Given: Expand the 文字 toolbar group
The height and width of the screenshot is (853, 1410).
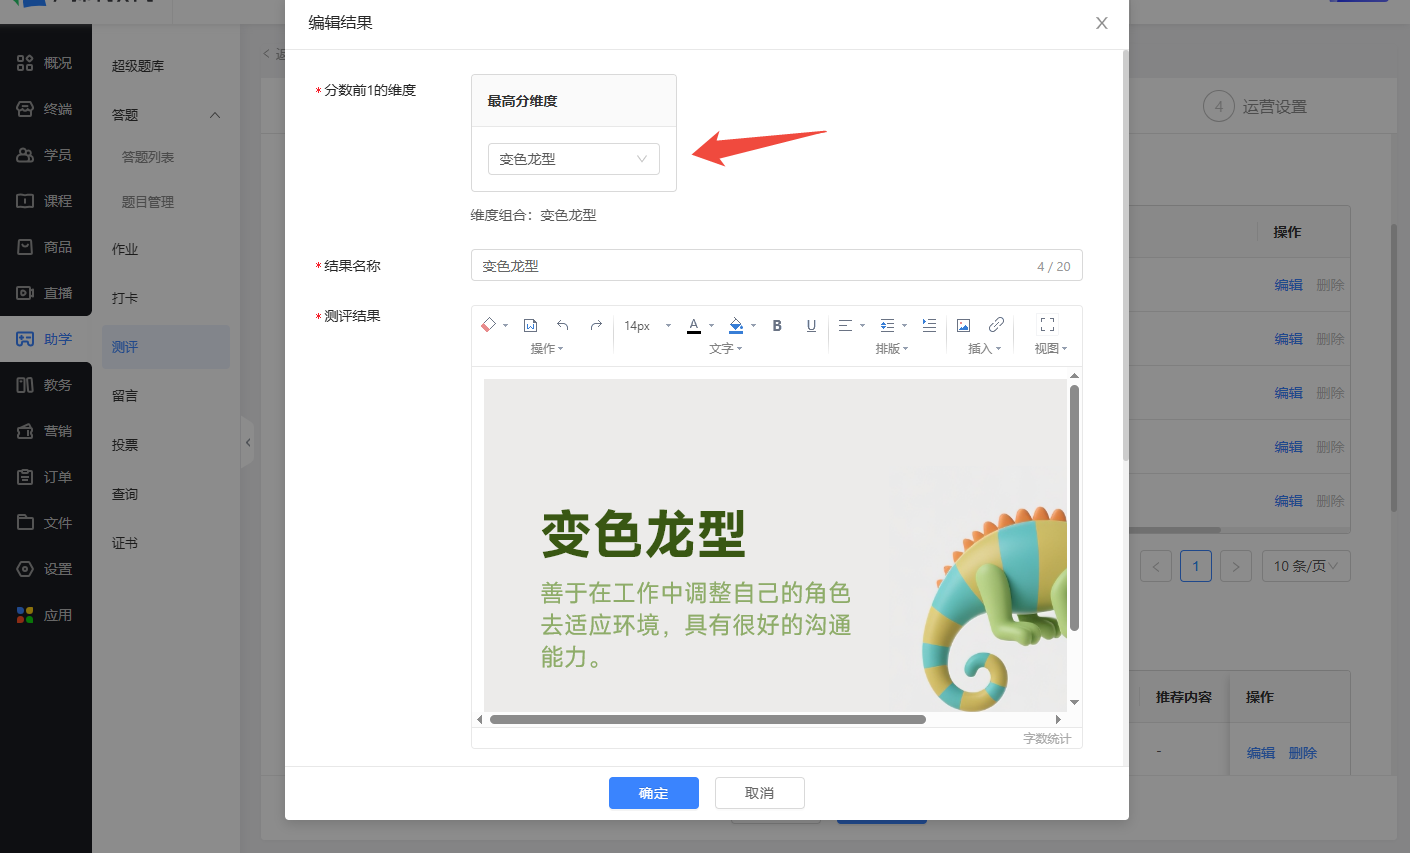Looking at the screenshot, I should tap(726, 349).
